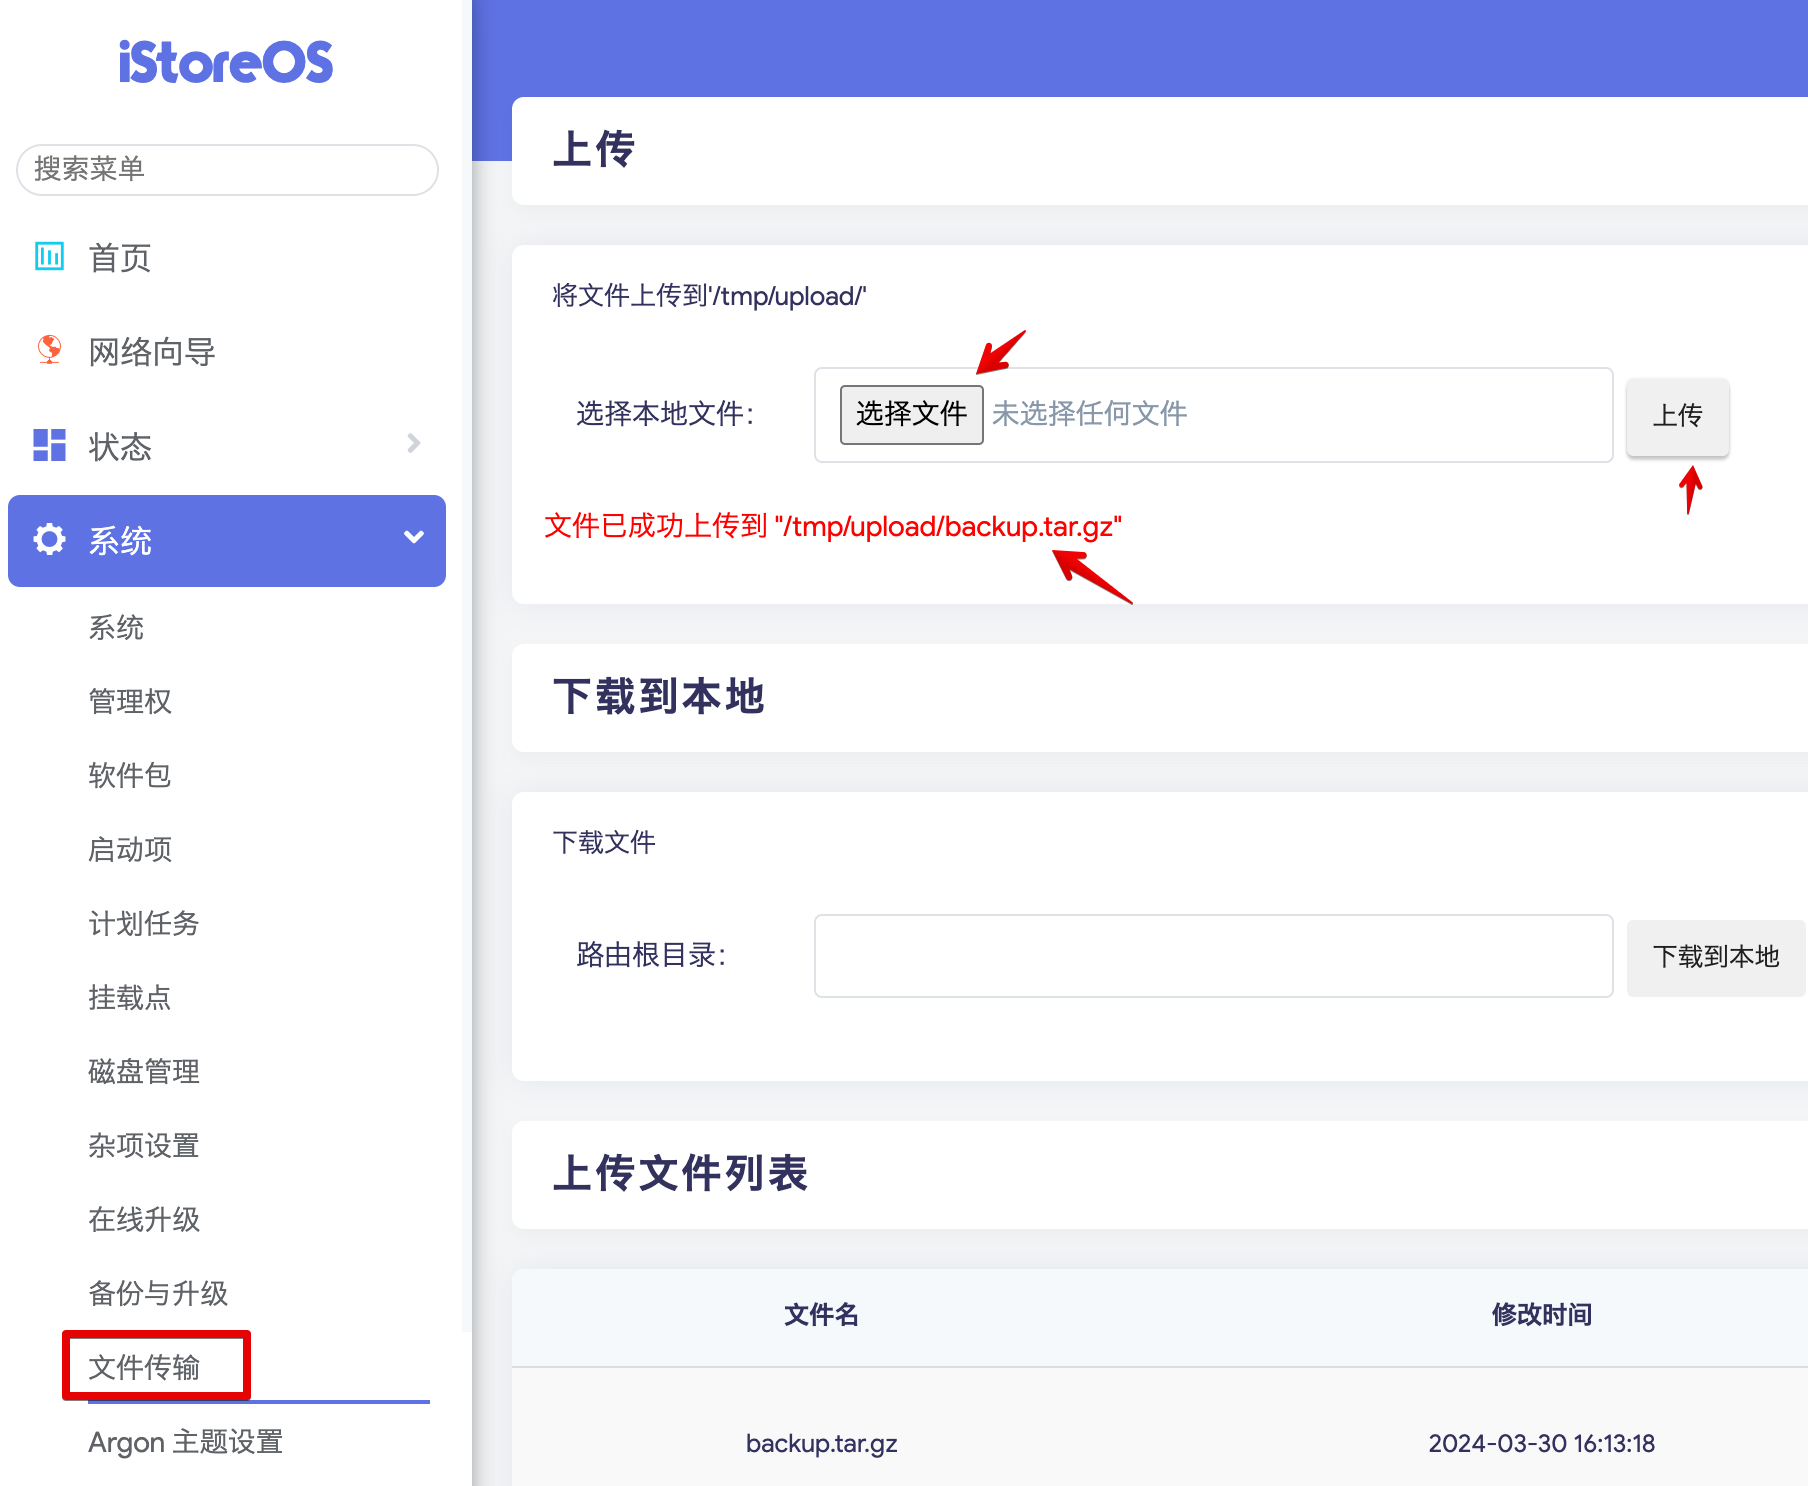Click the status grid icon
Image resolution: width=1808 pixels, height=1486 pixels.
[x=49, y=445]
